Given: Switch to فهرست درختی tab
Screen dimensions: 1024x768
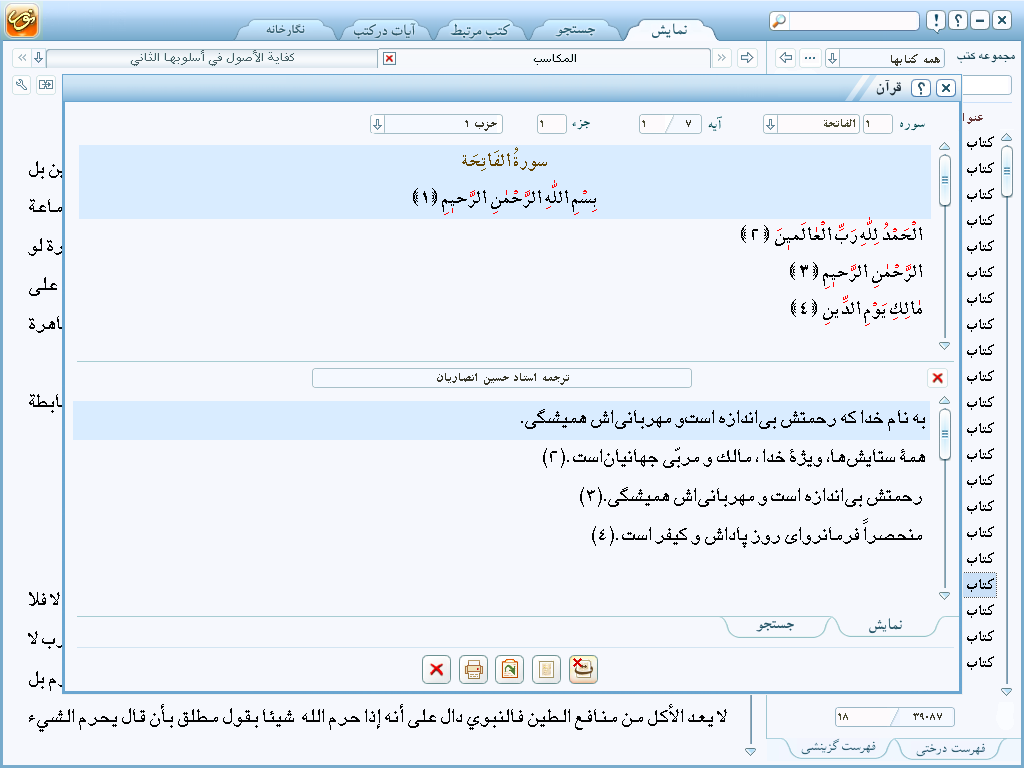Looking at the screenshot, I should pyautogui.click(x=951, y=748).
